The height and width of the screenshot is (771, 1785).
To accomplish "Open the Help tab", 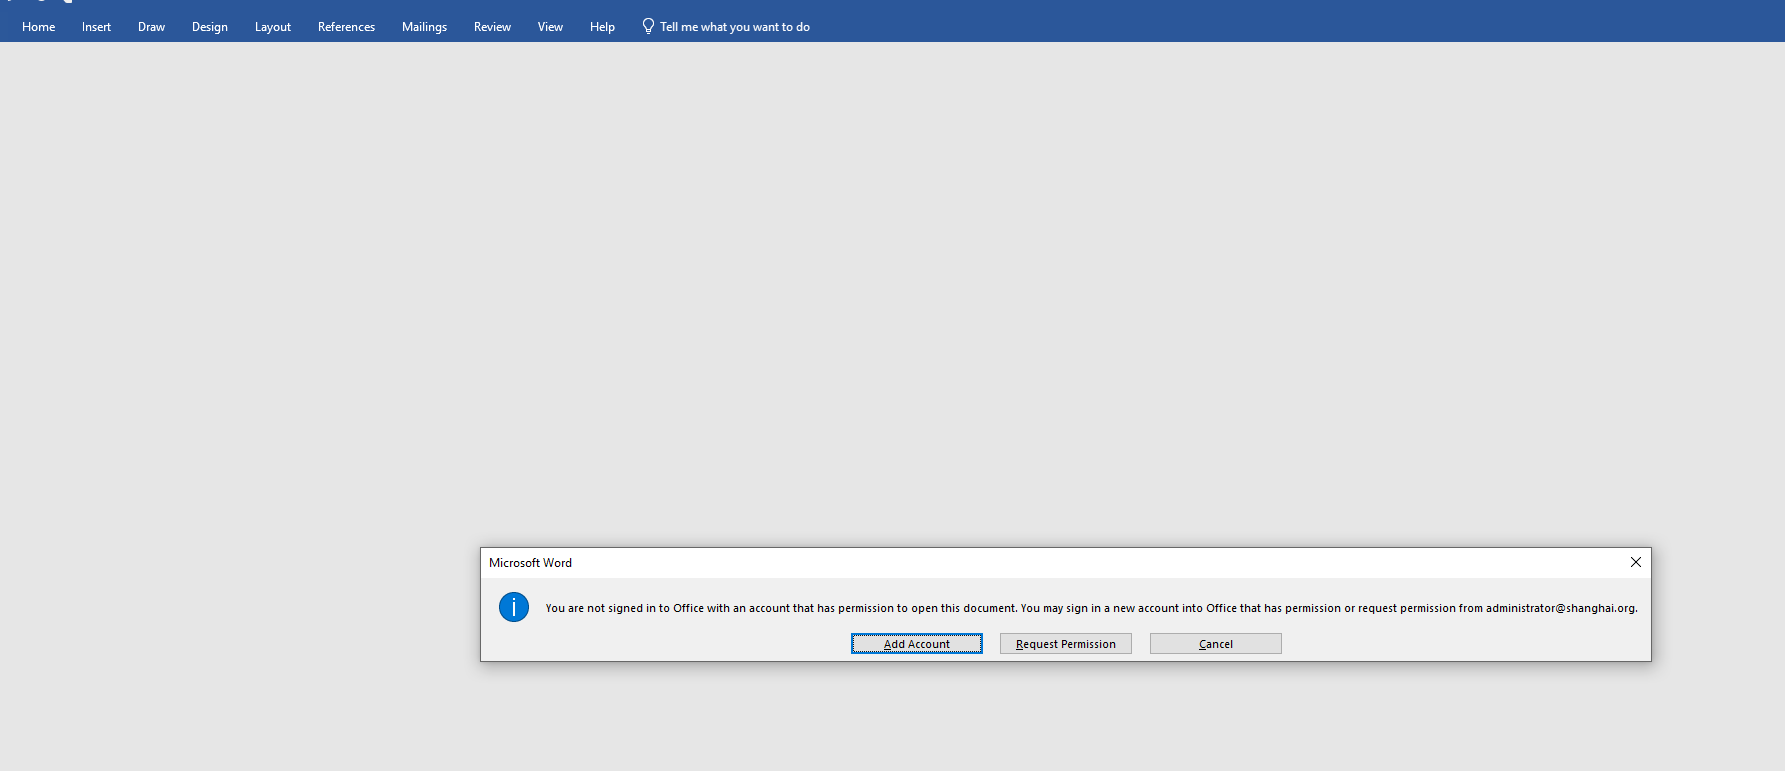I will (x=602, y=27).
